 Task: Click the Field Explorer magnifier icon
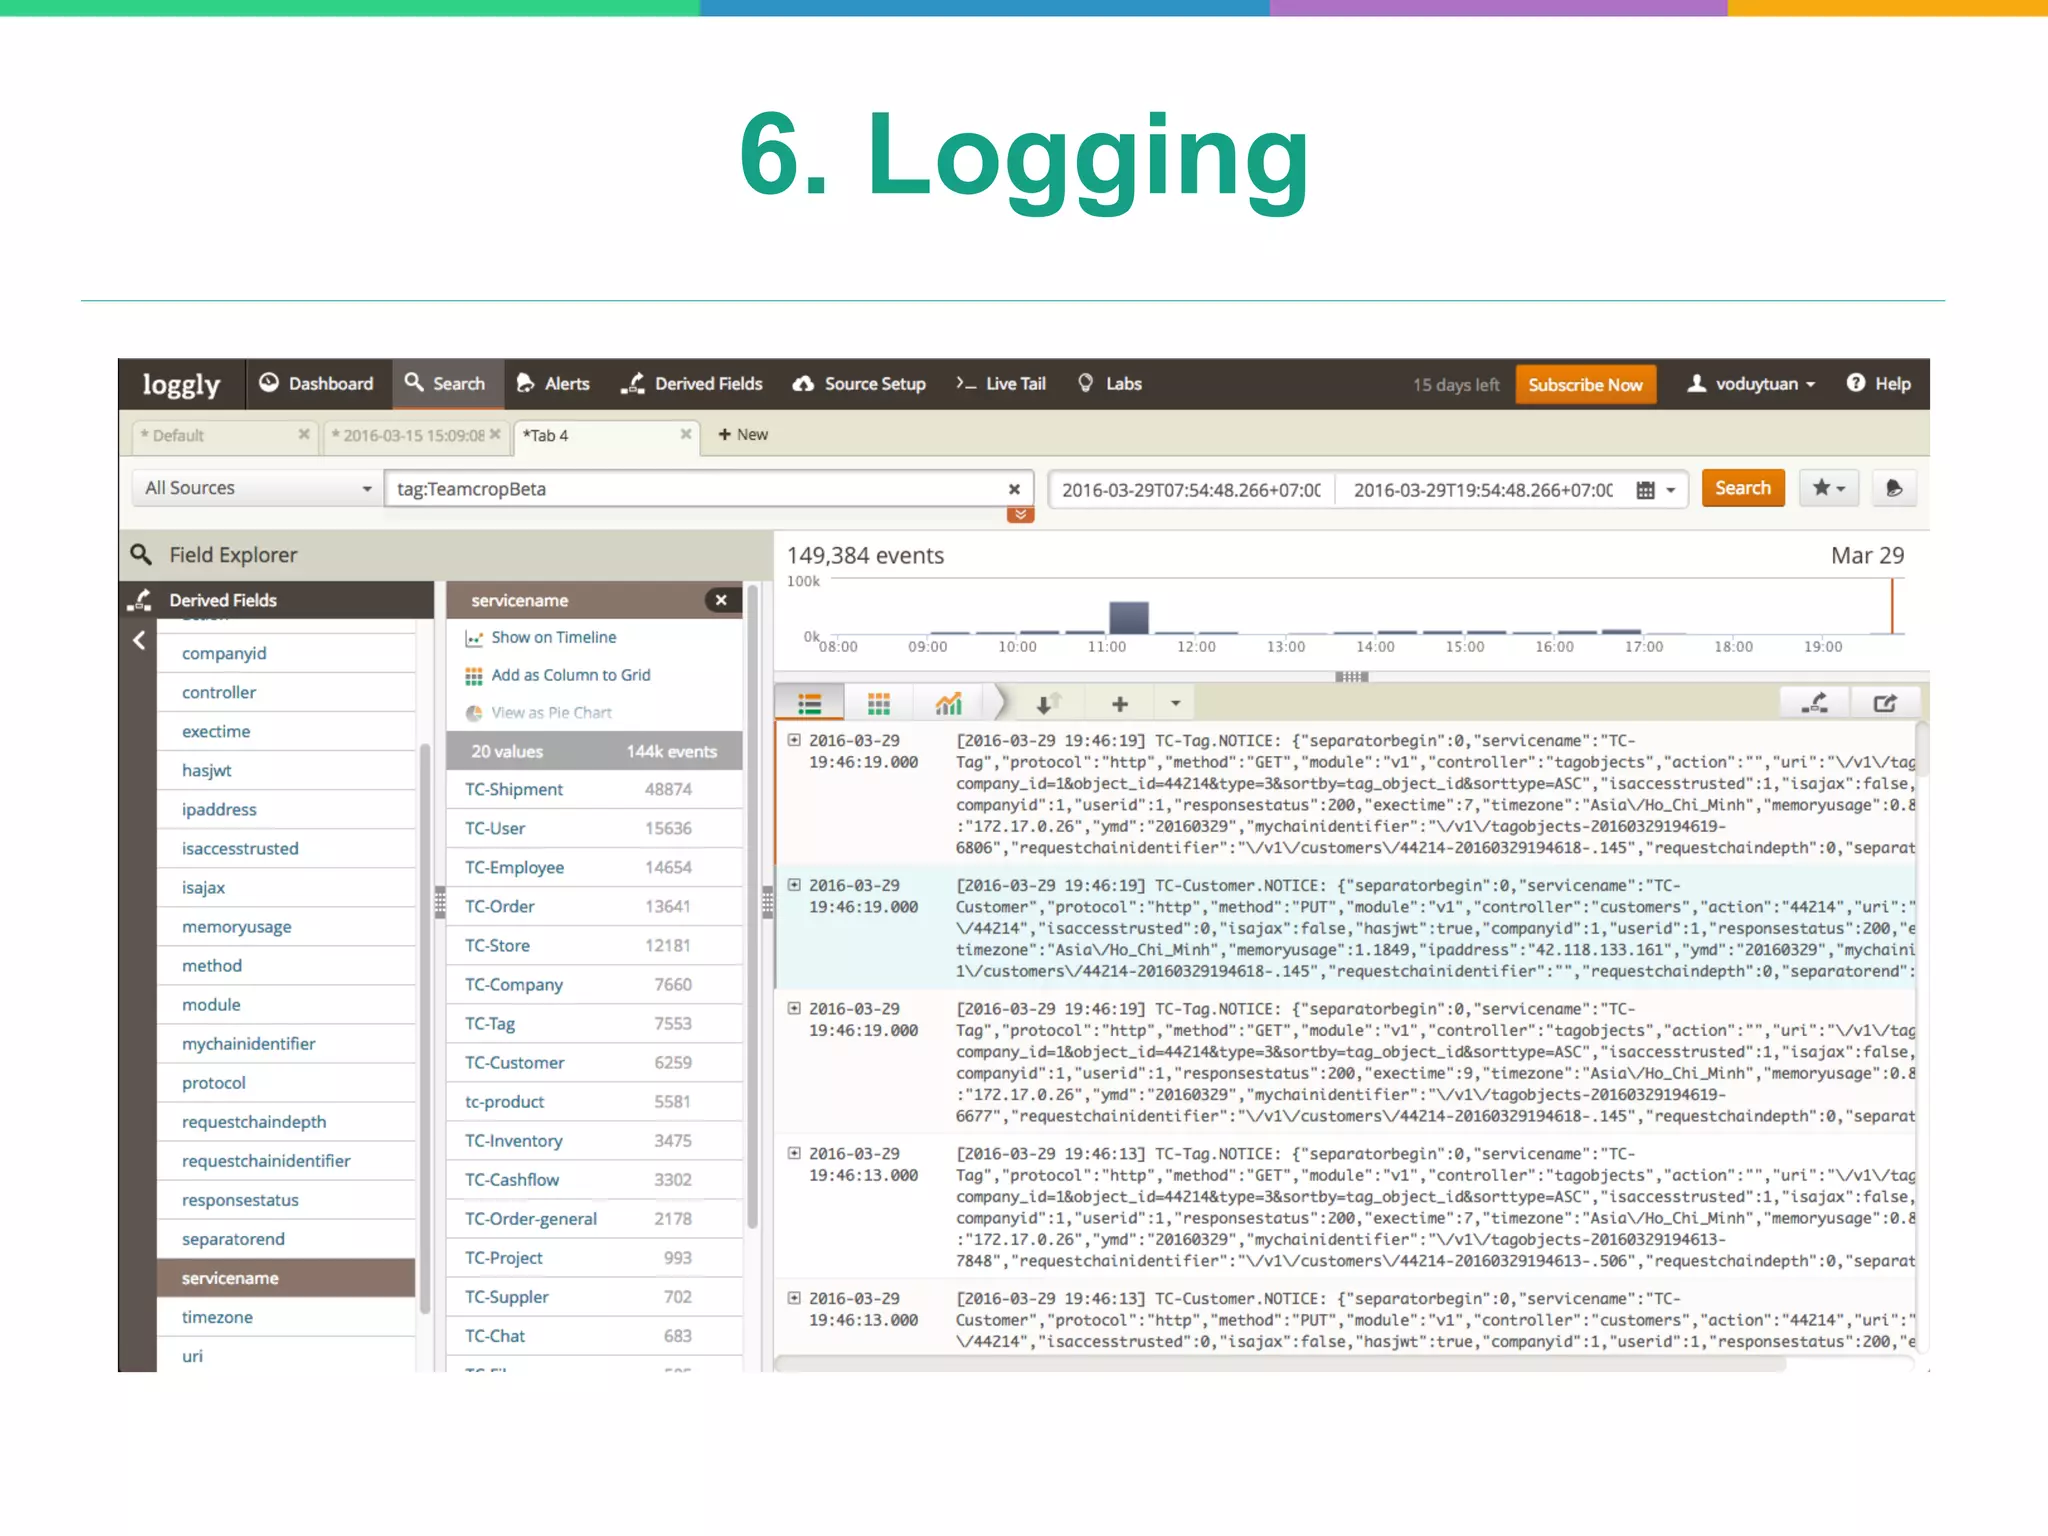coord(141,555)
